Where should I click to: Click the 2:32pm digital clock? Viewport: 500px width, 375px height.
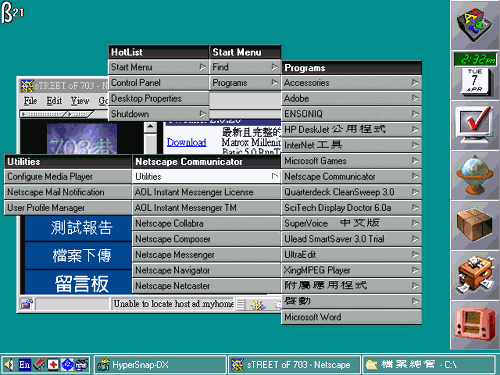point(475,60)
